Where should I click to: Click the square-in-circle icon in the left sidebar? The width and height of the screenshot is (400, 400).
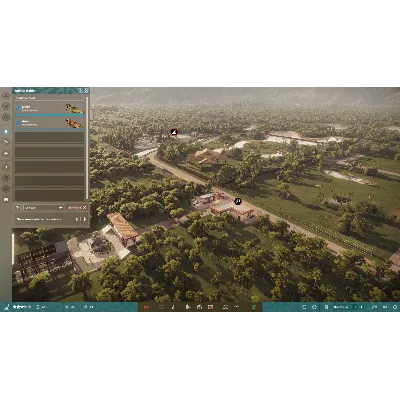(6, 178)
